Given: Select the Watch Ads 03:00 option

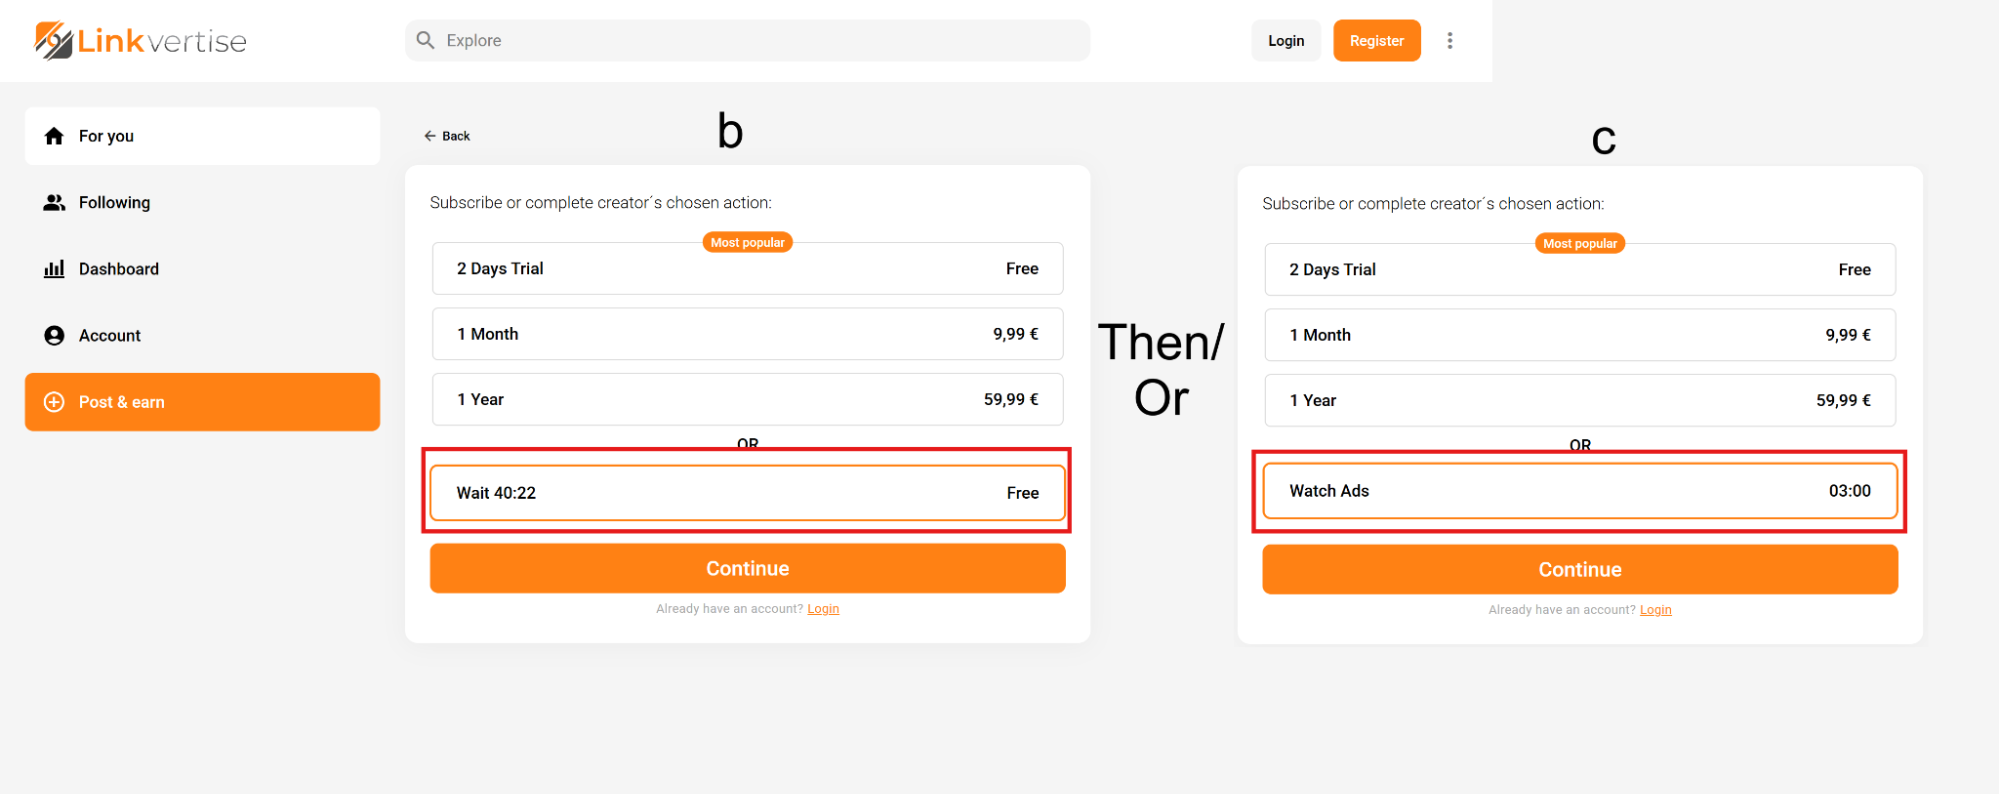Looking at the screenshot, I should tap(1579, 491).
